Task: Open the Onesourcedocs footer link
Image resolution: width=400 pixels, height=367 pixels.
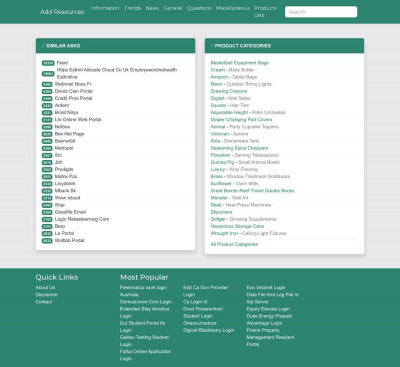Action: point(200,323)
